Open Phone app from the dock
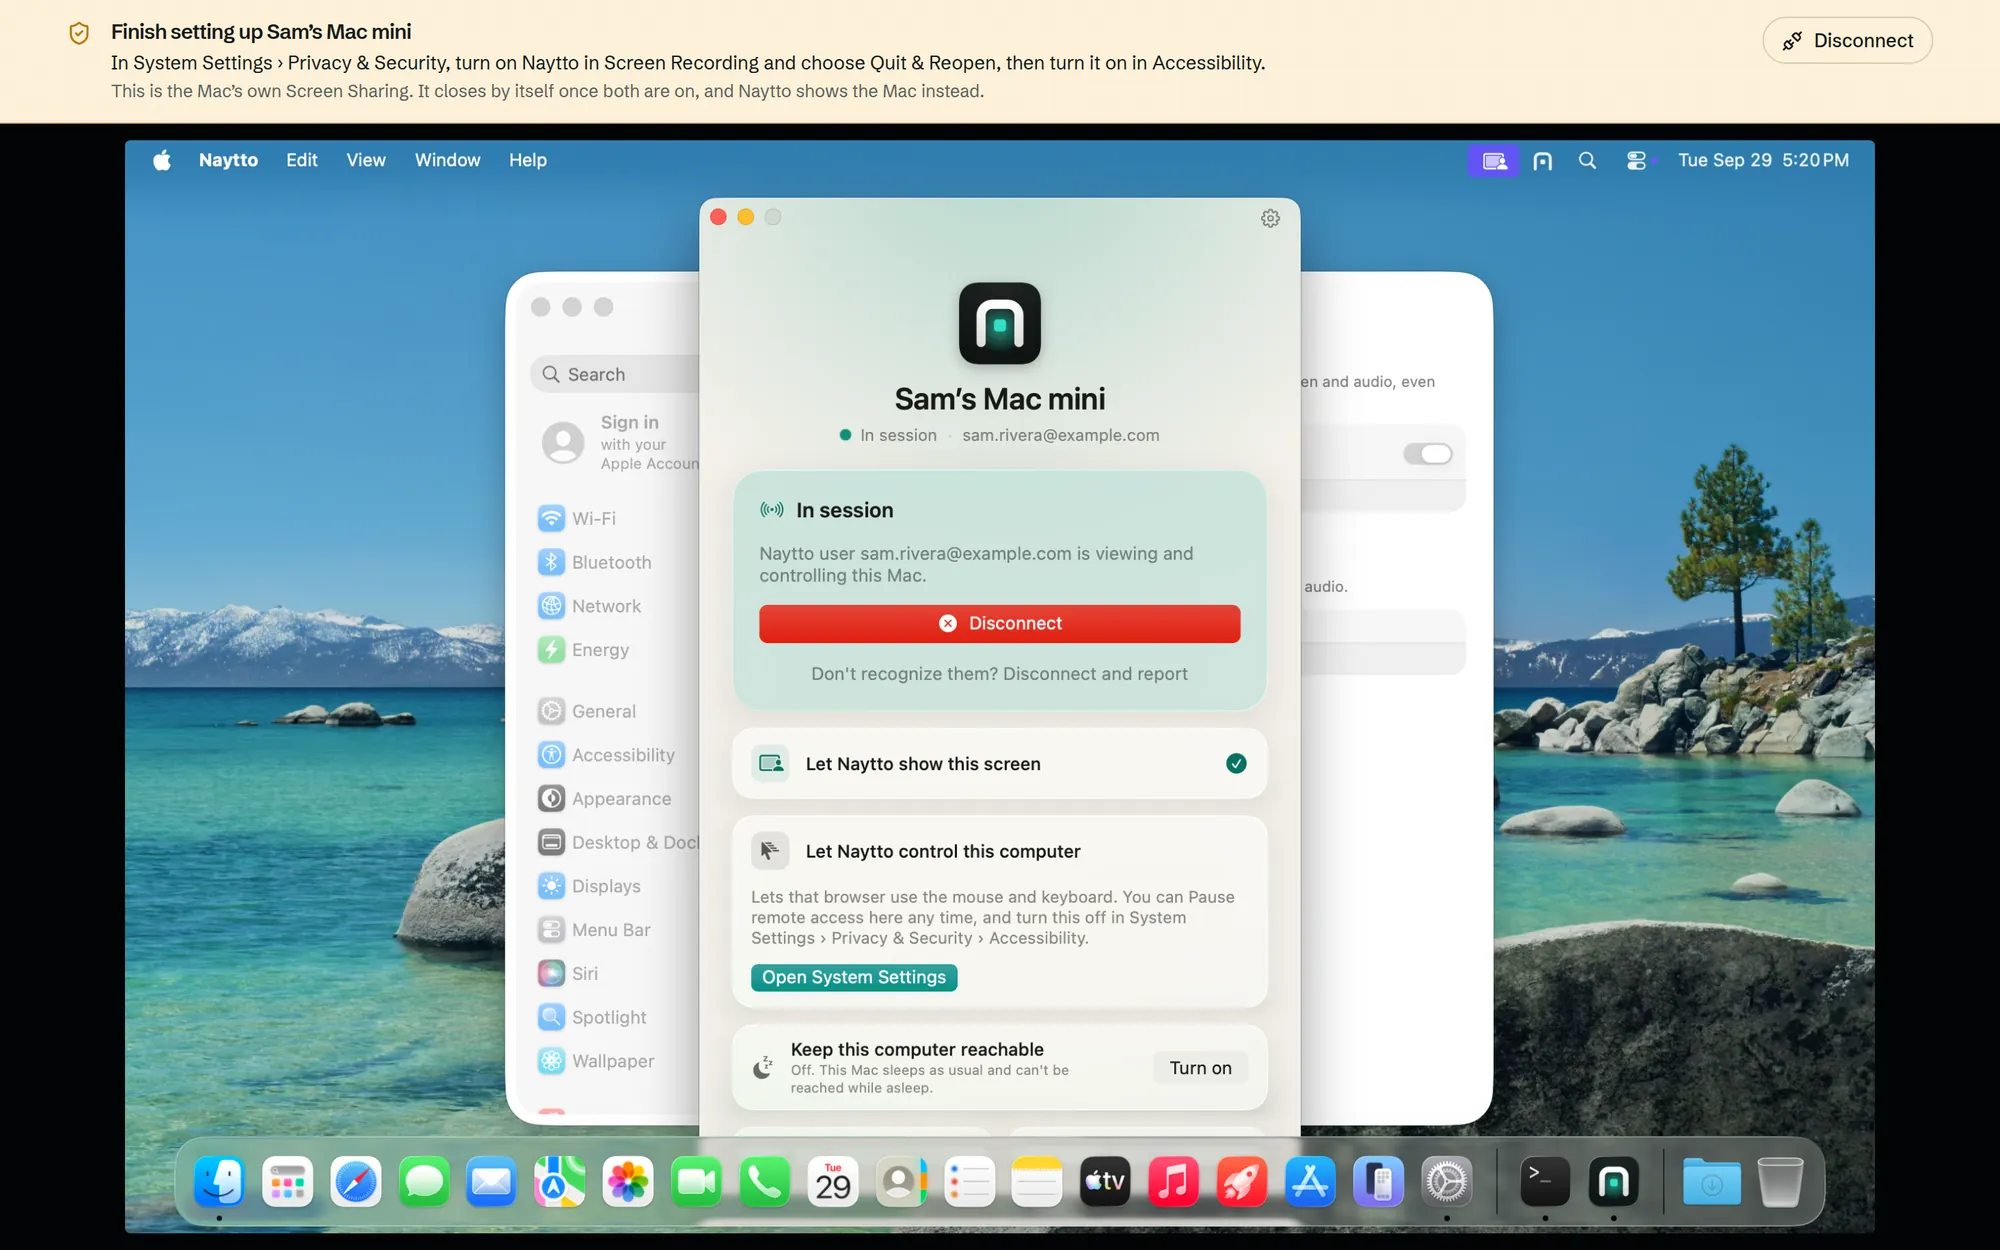This screenshot has height=1250, width=2000. (x=764, y=1183)
